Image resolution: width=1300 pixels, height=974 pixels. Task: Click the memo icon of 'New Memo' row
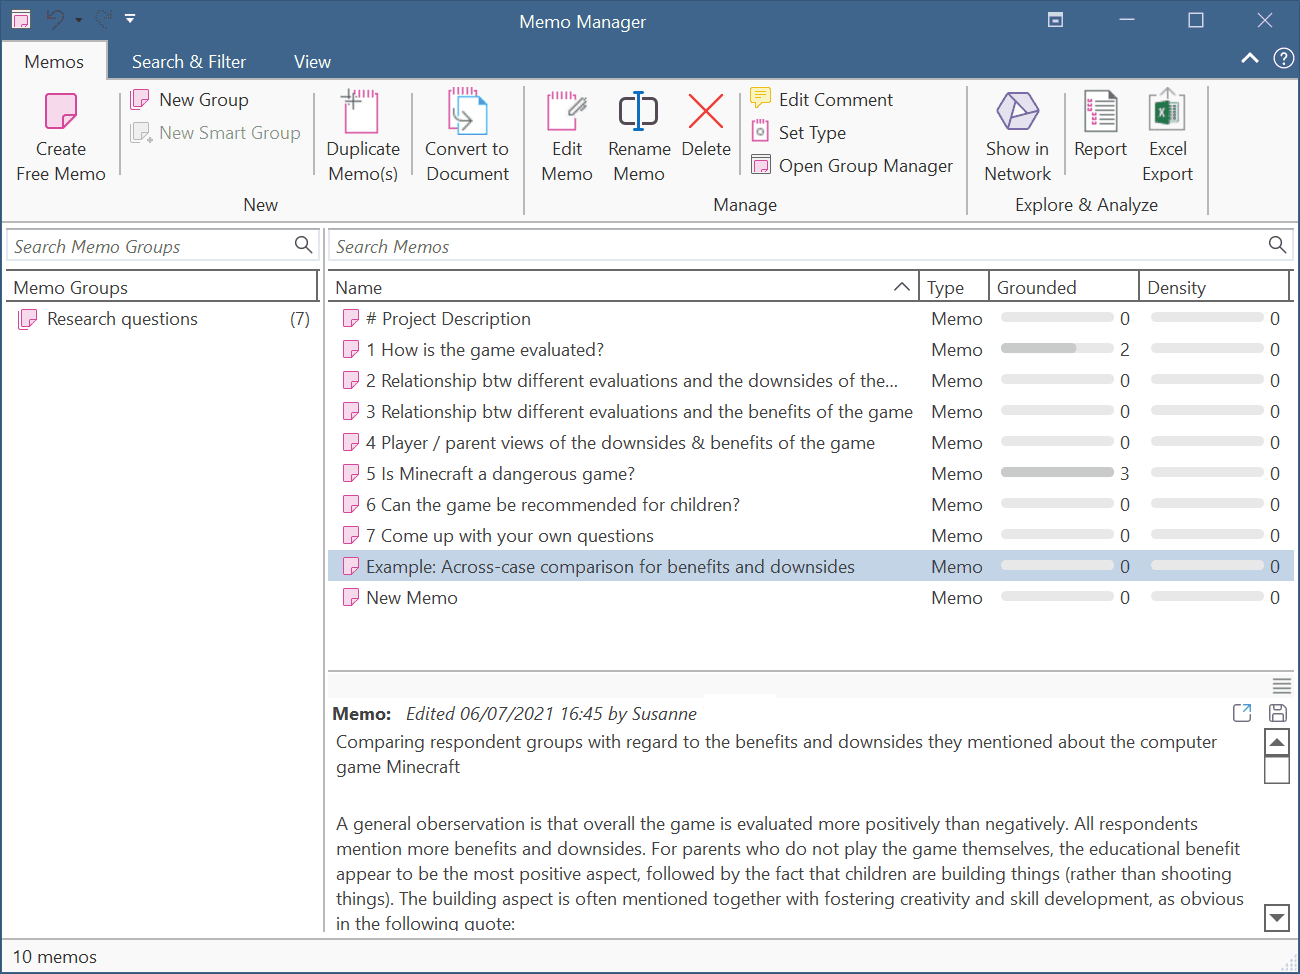351,598
